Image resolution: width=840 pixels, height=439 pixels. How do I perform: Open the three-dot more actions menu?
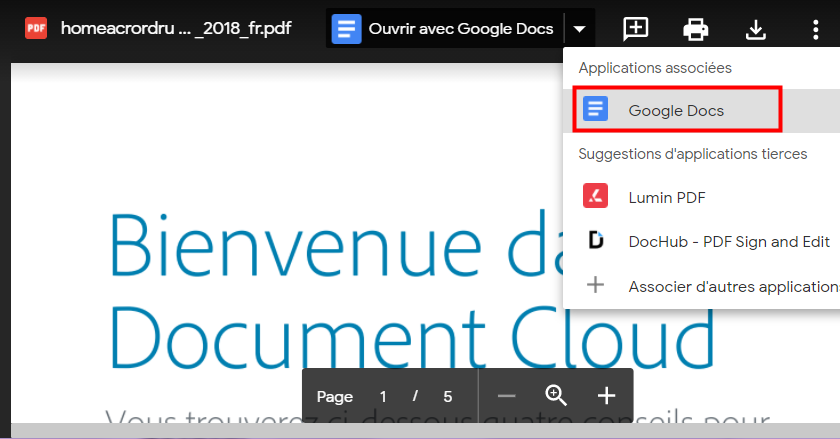[x=815, y=29]
